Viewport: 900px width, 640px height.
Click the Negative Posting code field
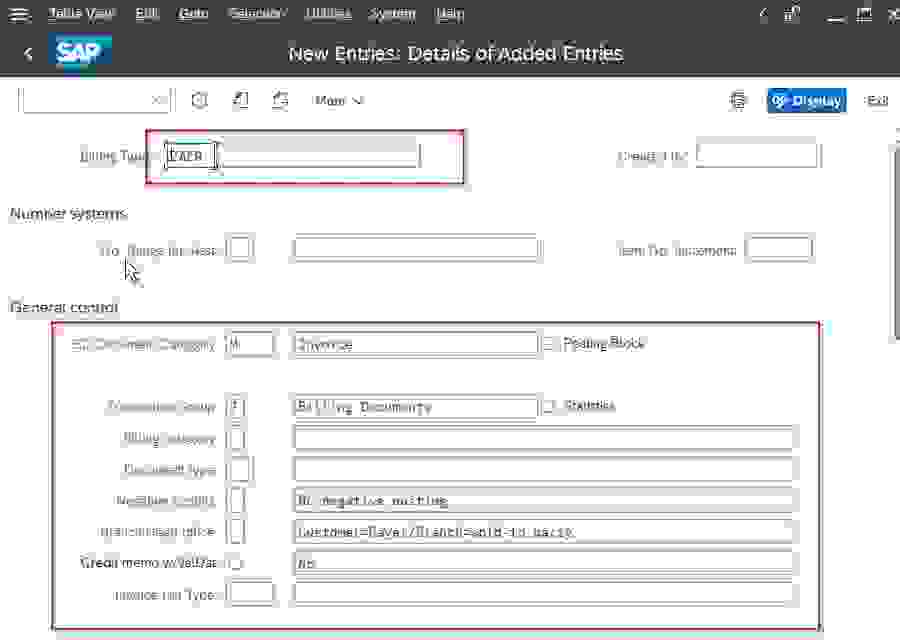(x=235, y=501)
